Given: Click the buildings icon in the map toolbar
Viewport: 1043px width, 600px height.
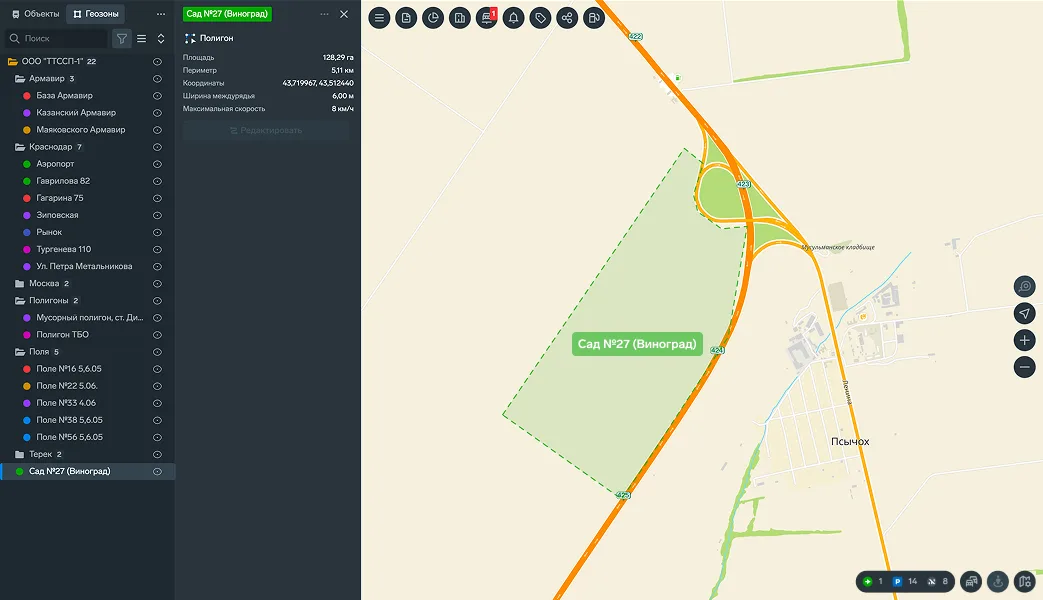Looking at the screenshot, I should 460,18.
